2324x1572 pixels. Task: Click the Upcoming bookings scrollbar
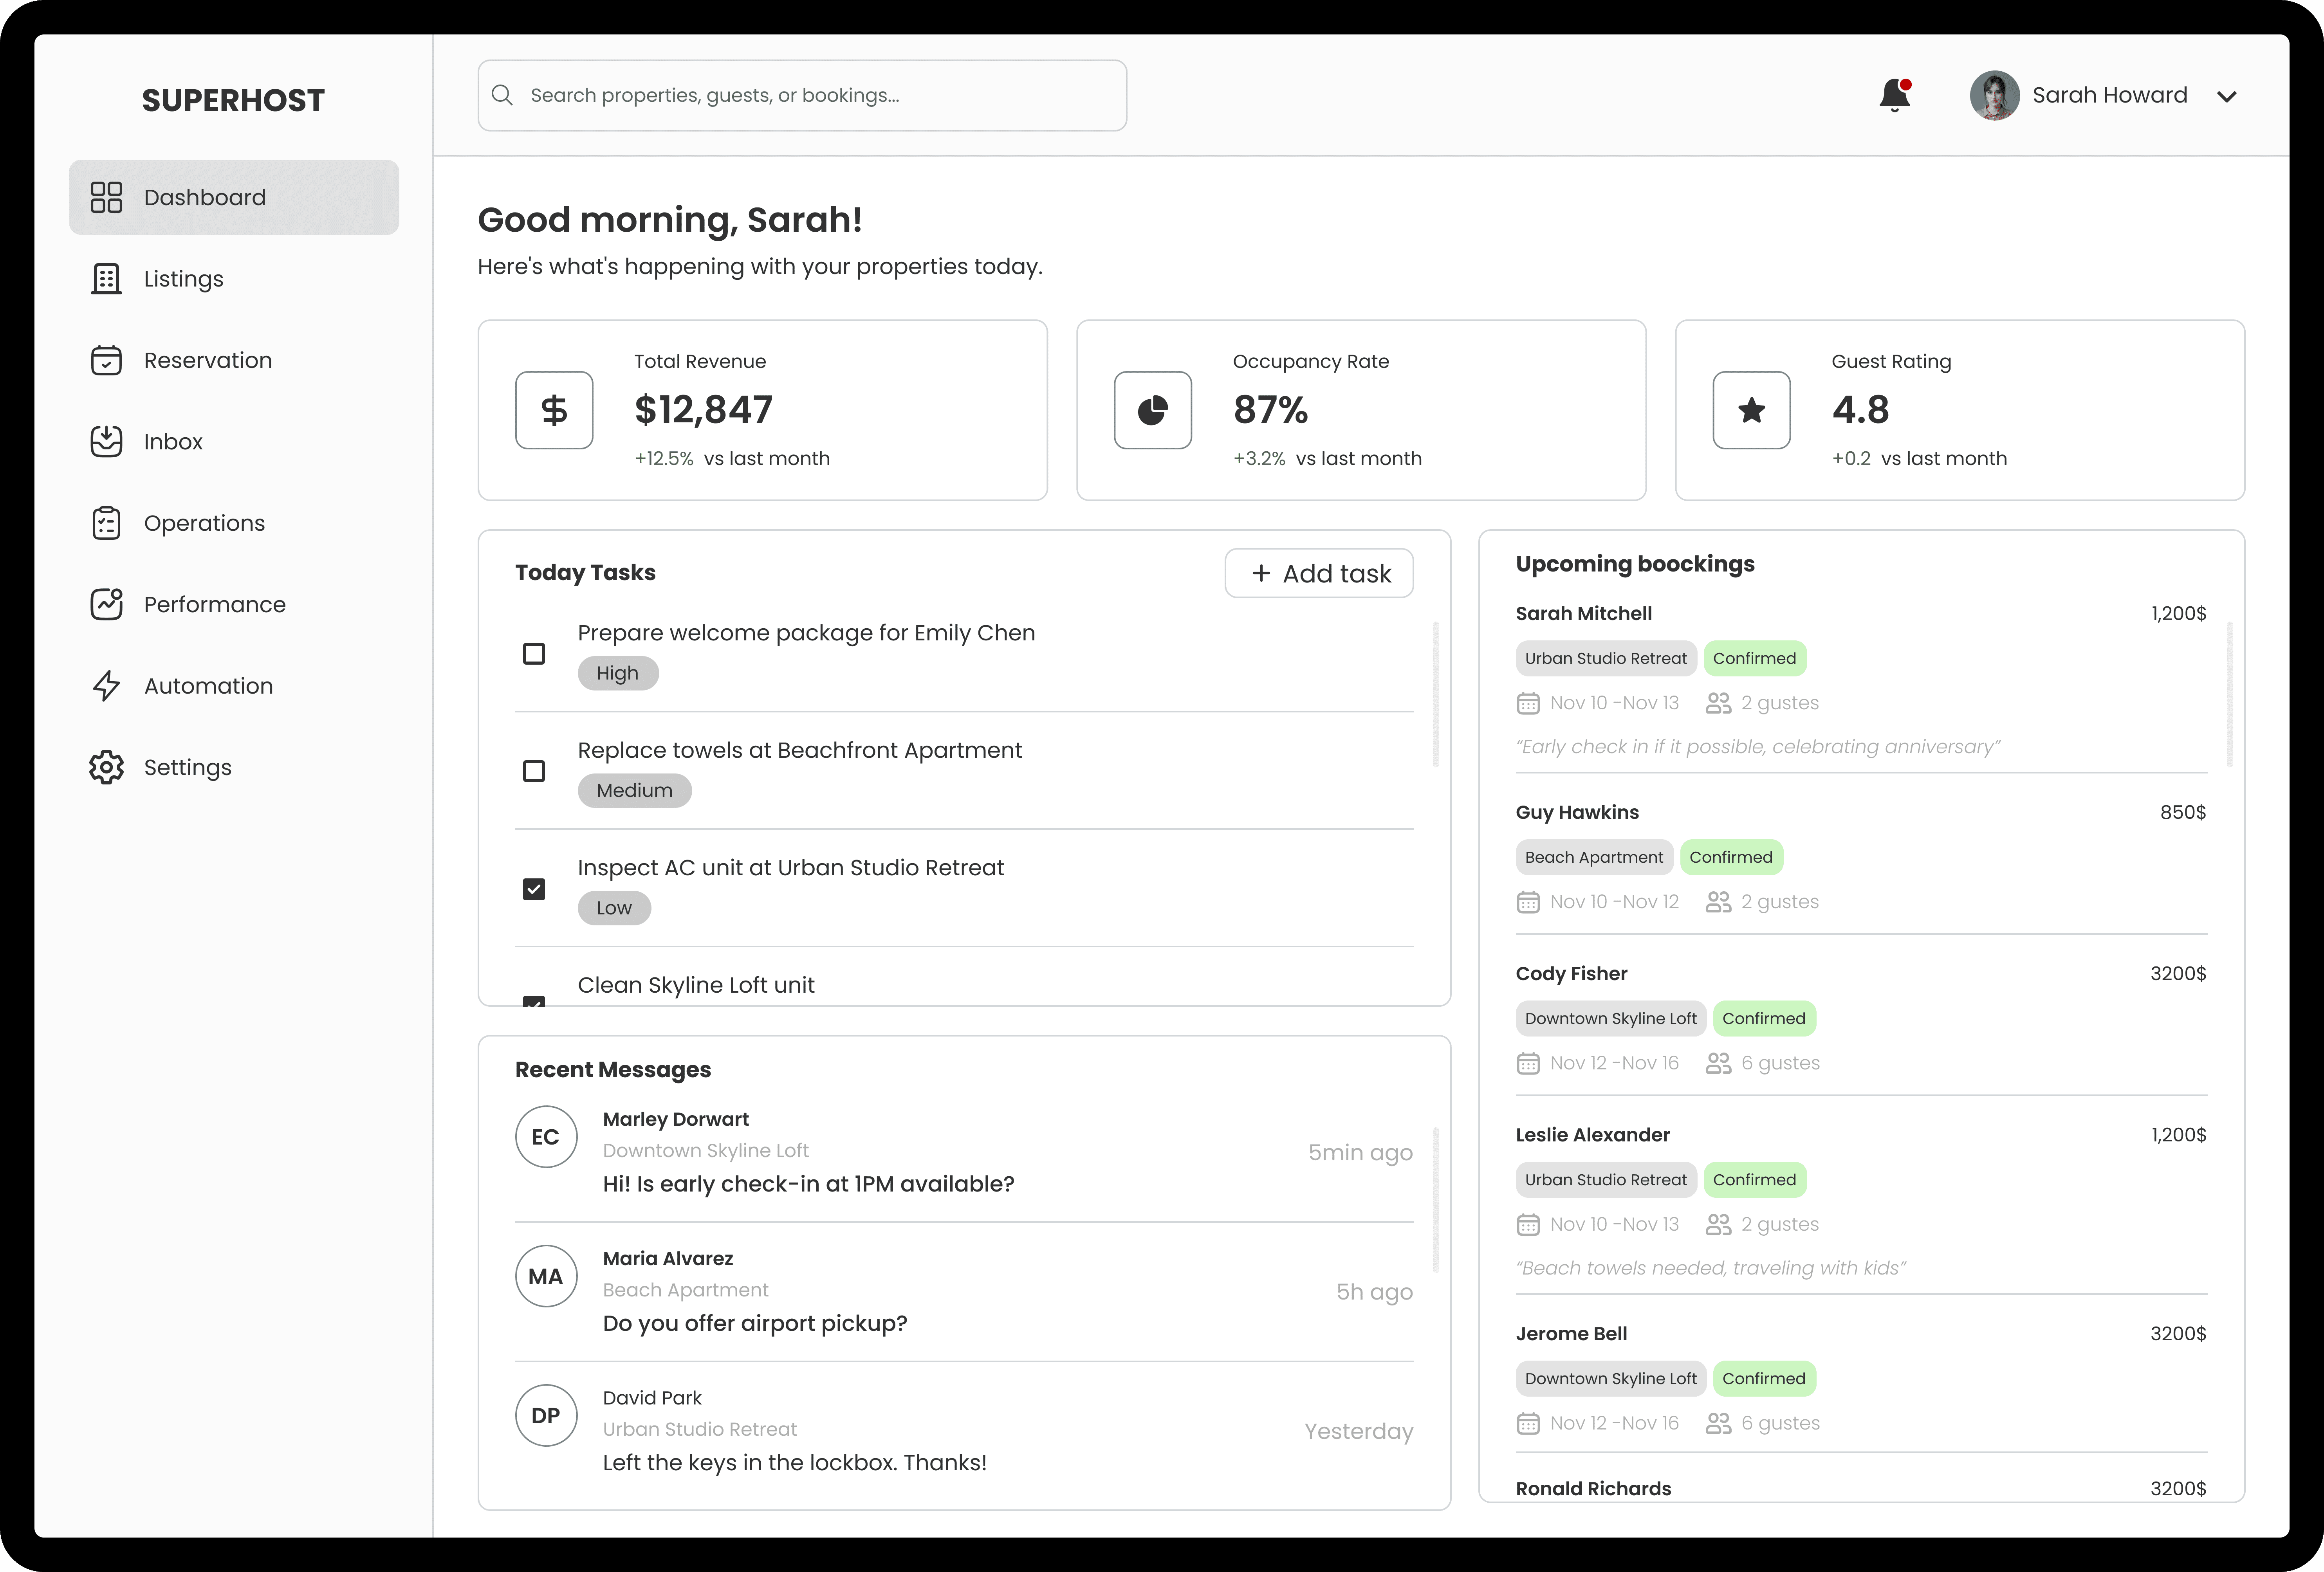point(2230,694)
